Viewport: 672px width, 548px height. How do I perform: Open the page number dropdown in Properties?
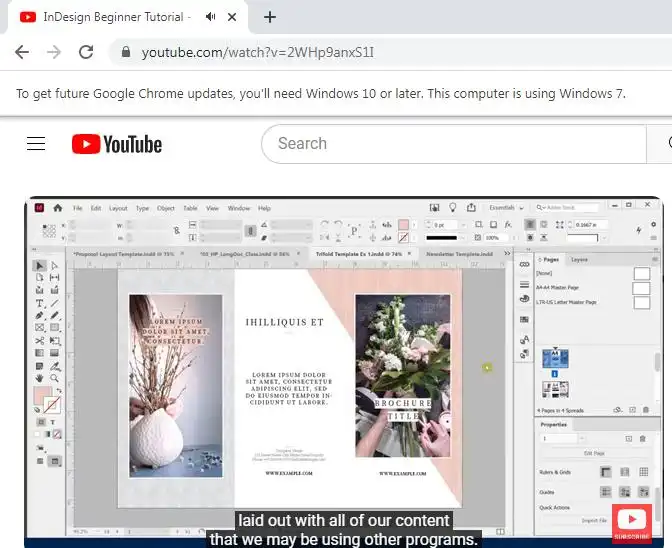(582, 438)
